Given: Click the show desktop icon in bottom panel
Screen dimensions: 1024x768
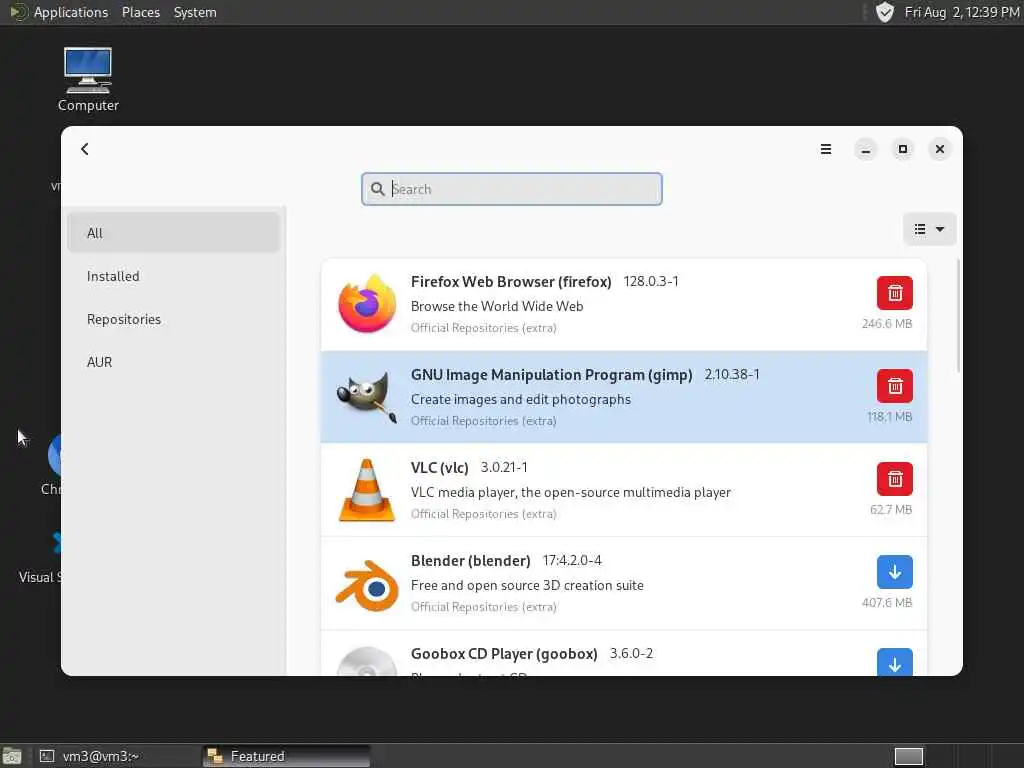Looking at the screenshot, I should (12, 756).
